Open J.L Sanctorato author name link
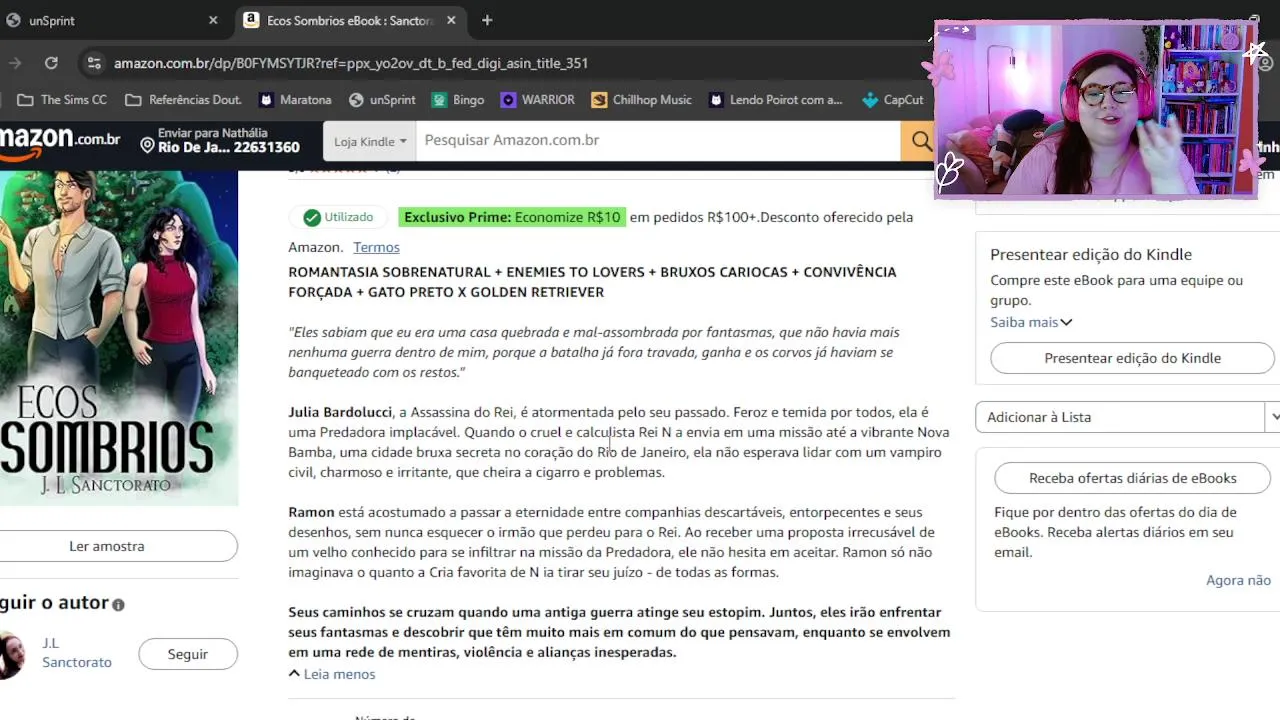 pos(77,652)
